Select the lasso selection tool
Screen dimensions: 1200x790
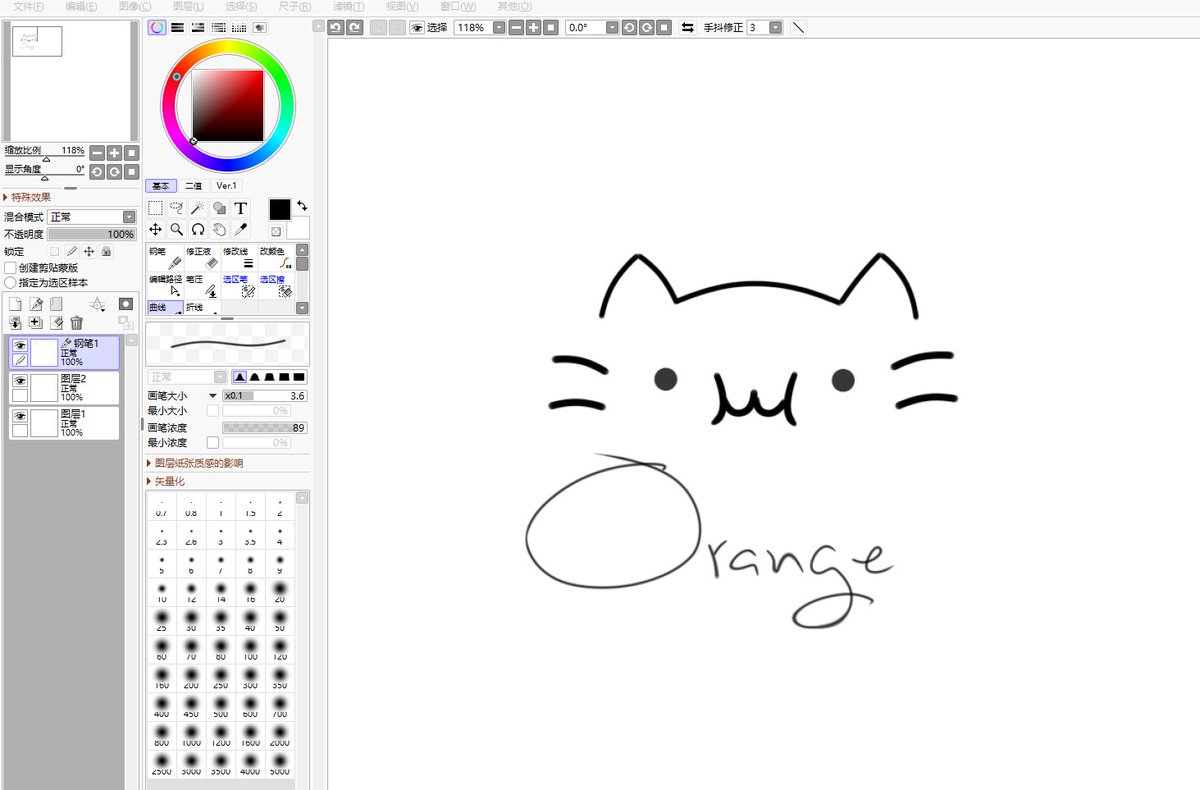(176, 208)
